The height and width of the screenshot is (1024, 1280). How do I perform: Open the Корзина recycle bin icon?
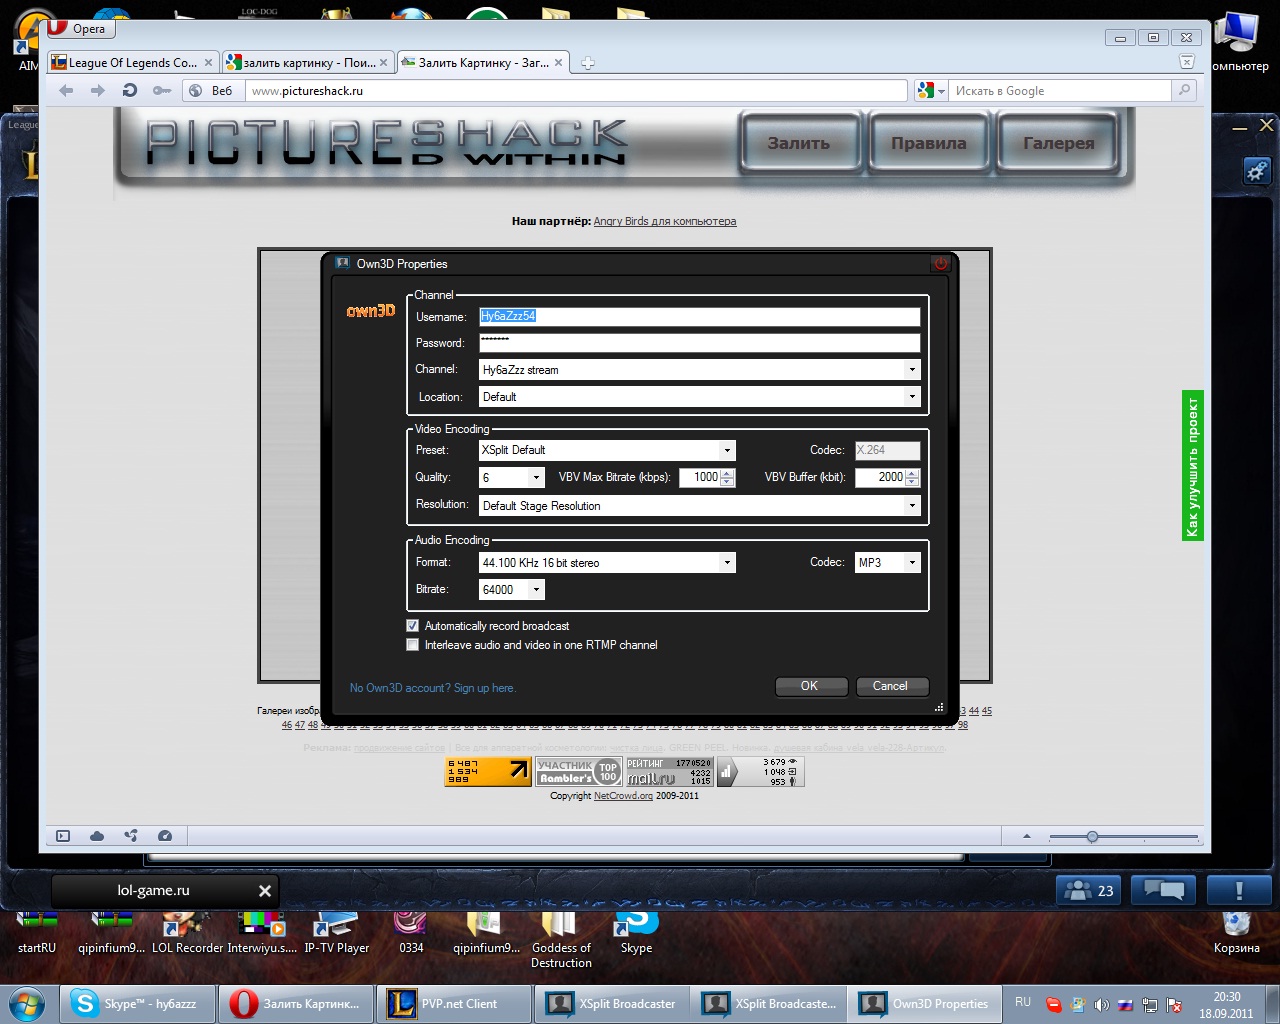pos(1237,932)
